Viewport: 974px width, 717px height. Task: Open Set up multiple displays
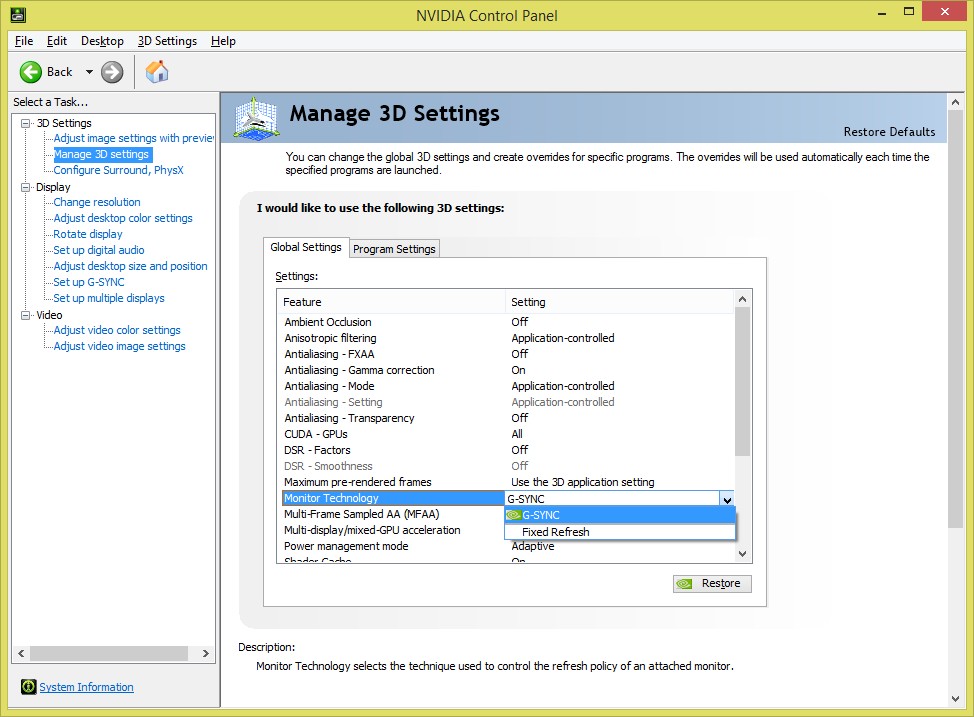[109, 298]
